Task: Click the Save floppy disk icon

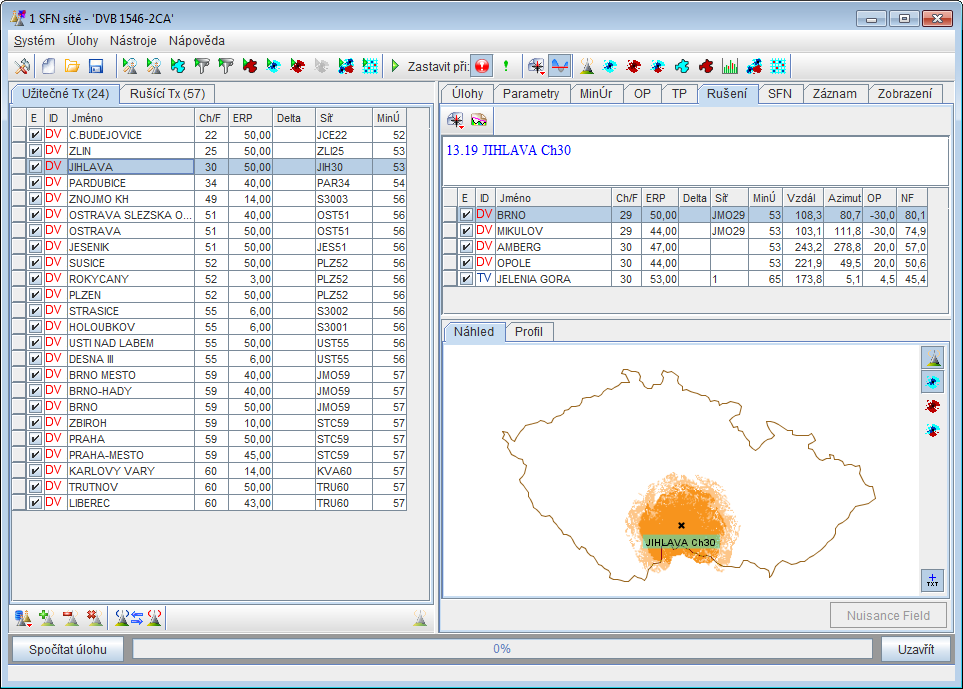Action: coord(97,66)
